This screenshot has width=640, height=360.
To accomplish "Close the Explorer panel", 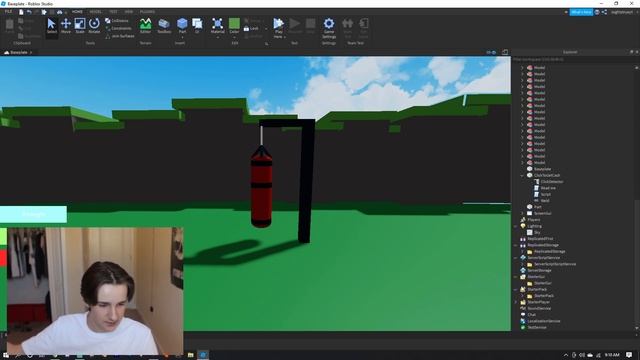I will pos(637,52).
